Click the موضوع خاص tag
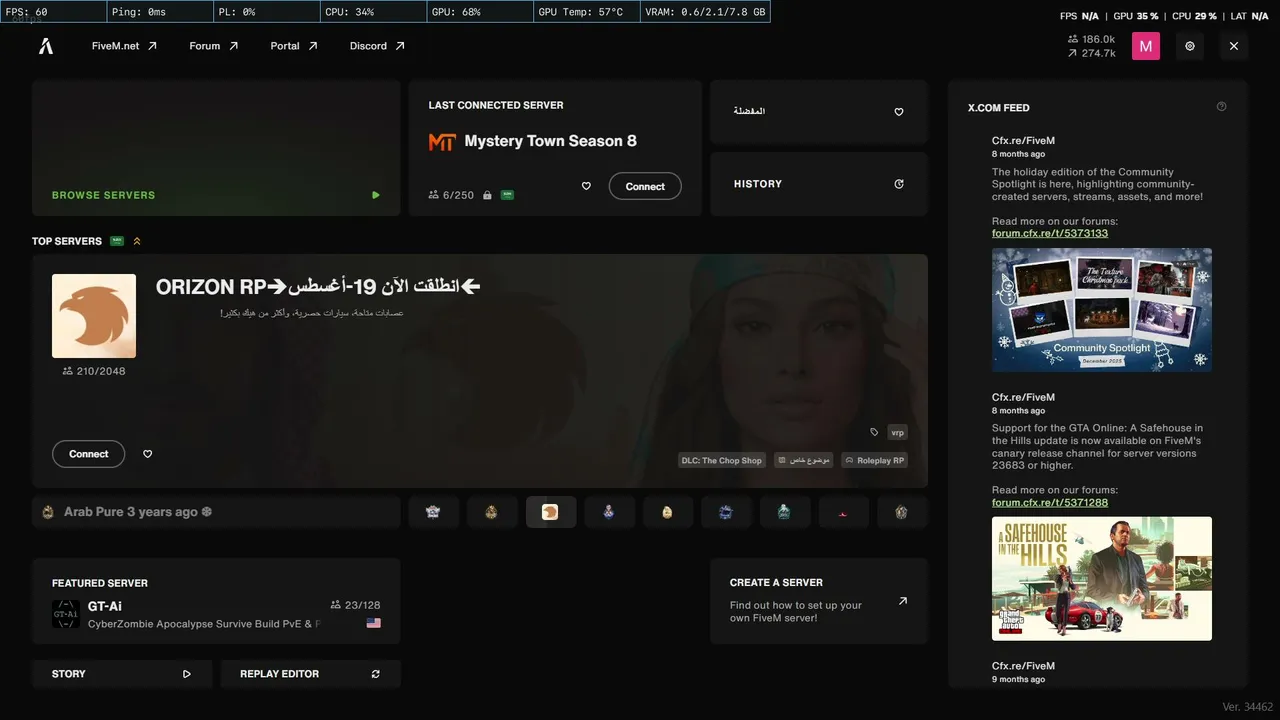This screenshot has width=1280, height=720. [804, 461]
